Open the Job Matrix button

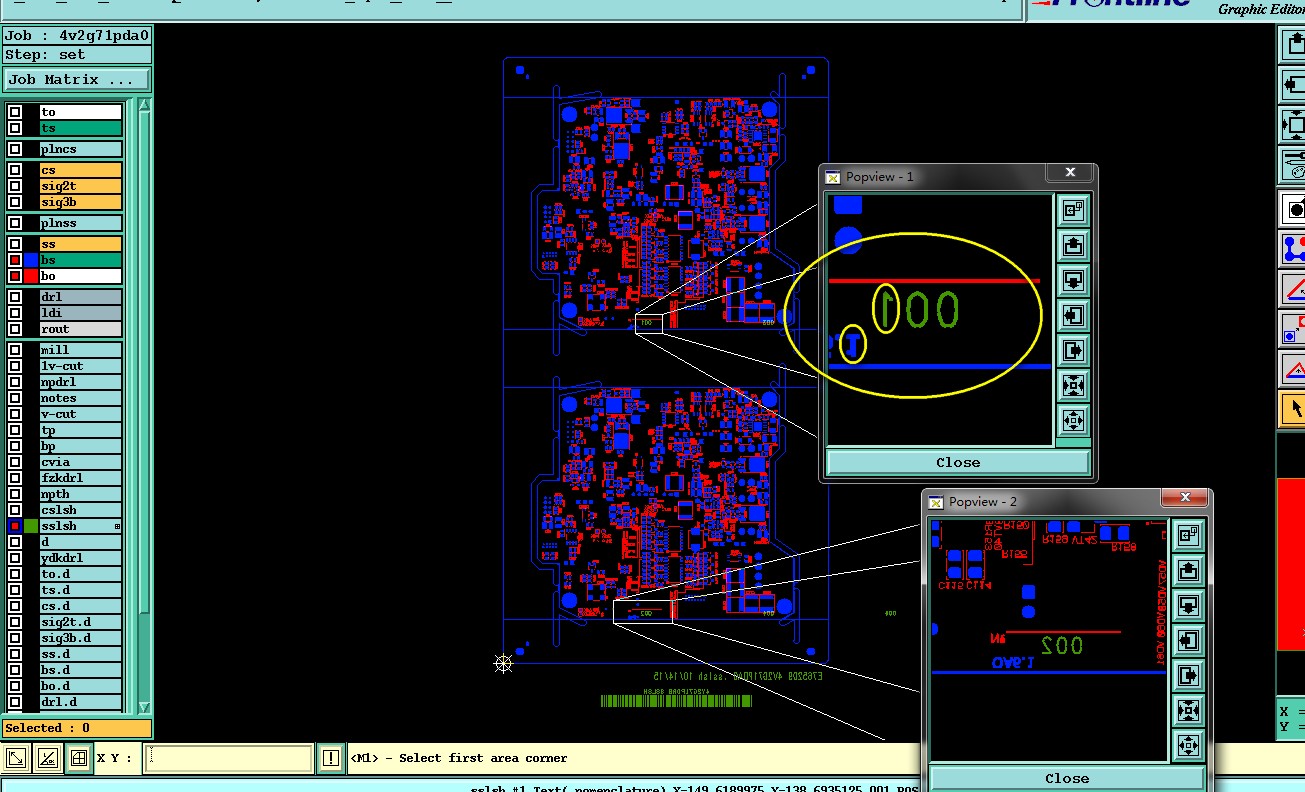tap(77, 80)
